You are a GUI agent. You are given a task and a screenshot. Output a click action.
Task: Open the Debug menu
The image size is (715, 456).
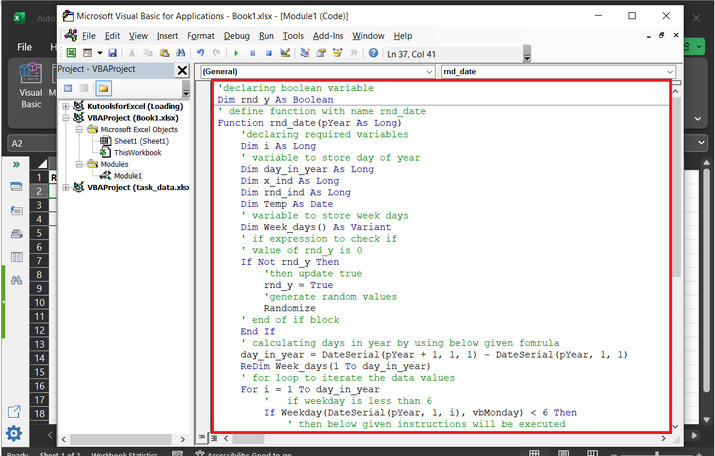pyautogui.click(x=236, y=36)
